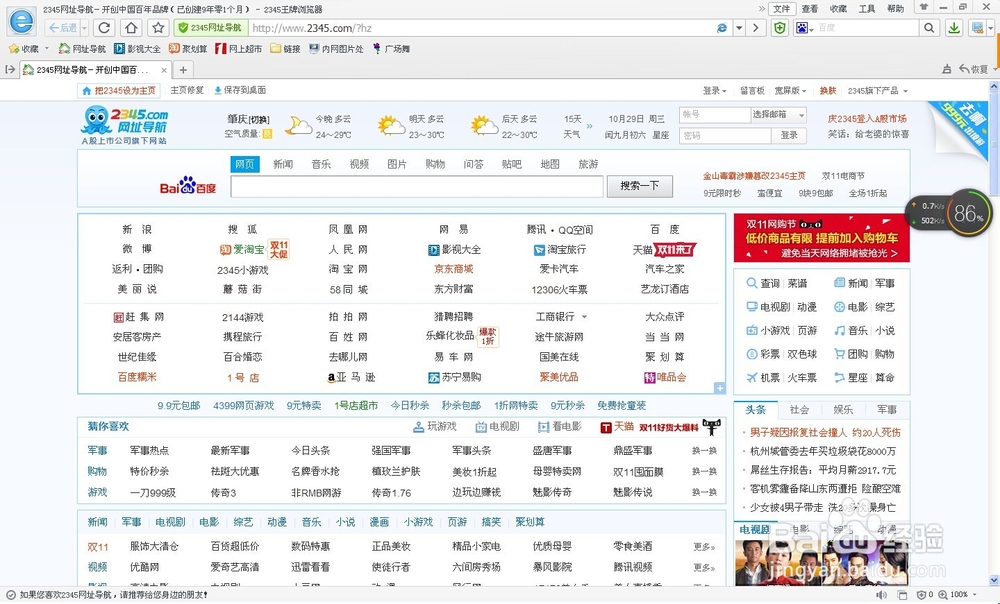Expand 2345旗下产品 dropdown
This screenshot has width=1000, height=604.
click(x=878, y=91)
